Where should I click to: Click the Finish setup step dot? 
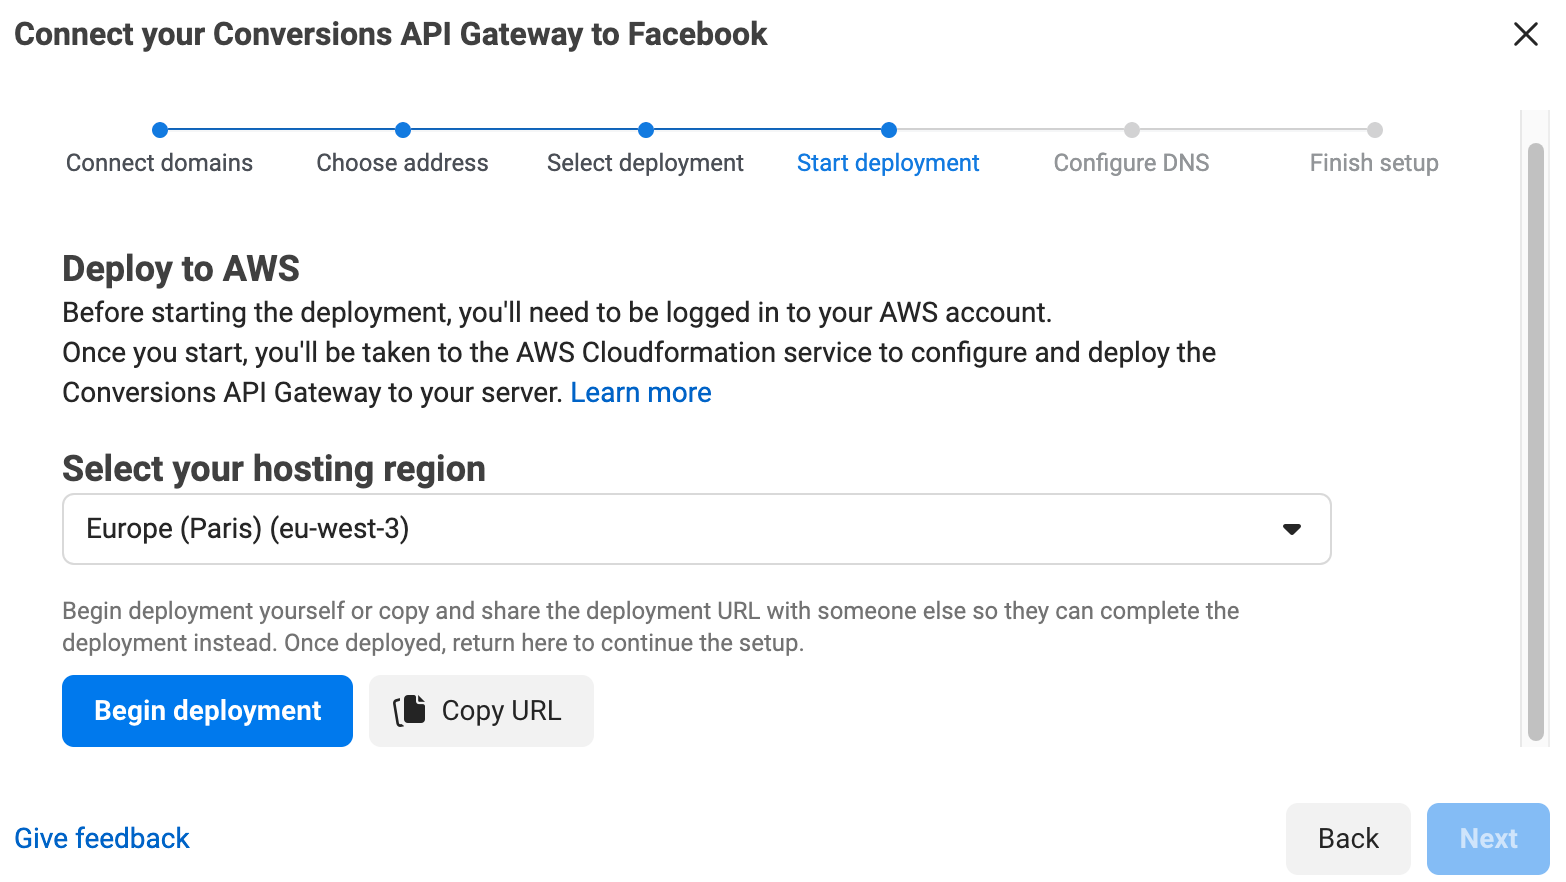(x=1375, y=130)
